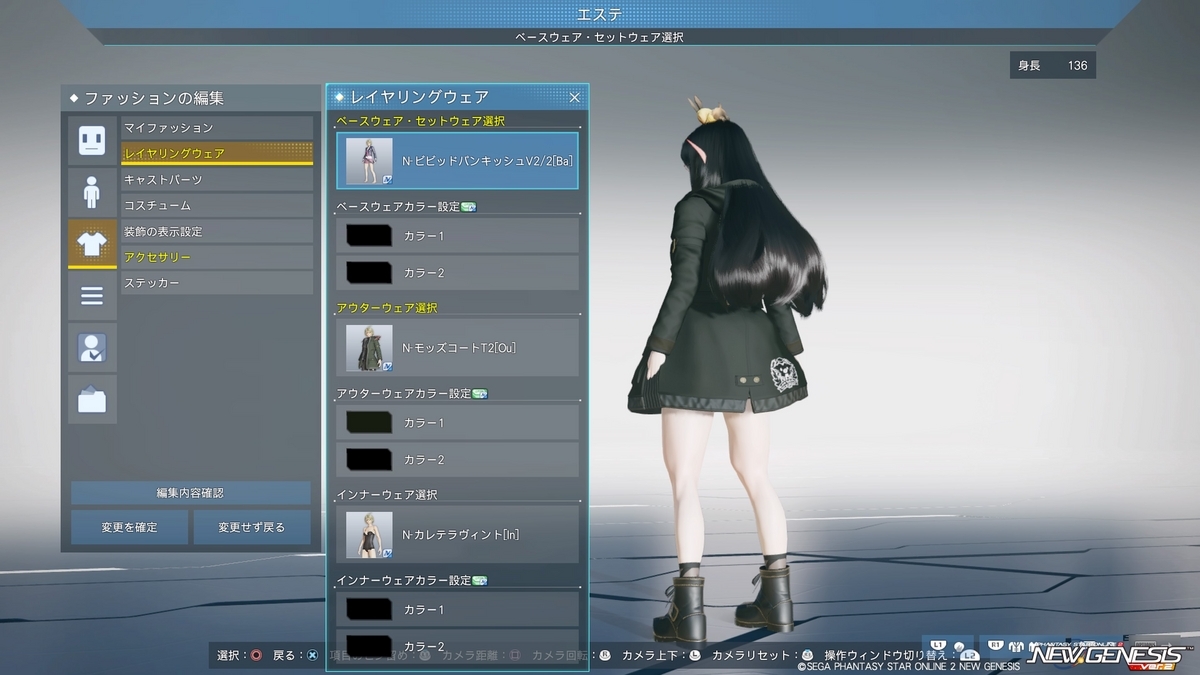This screenshot has height=675, width=1200.
Task: Click 変更せず戻る to discard changes
Action: pyautogui.click(x=252, y=527)
